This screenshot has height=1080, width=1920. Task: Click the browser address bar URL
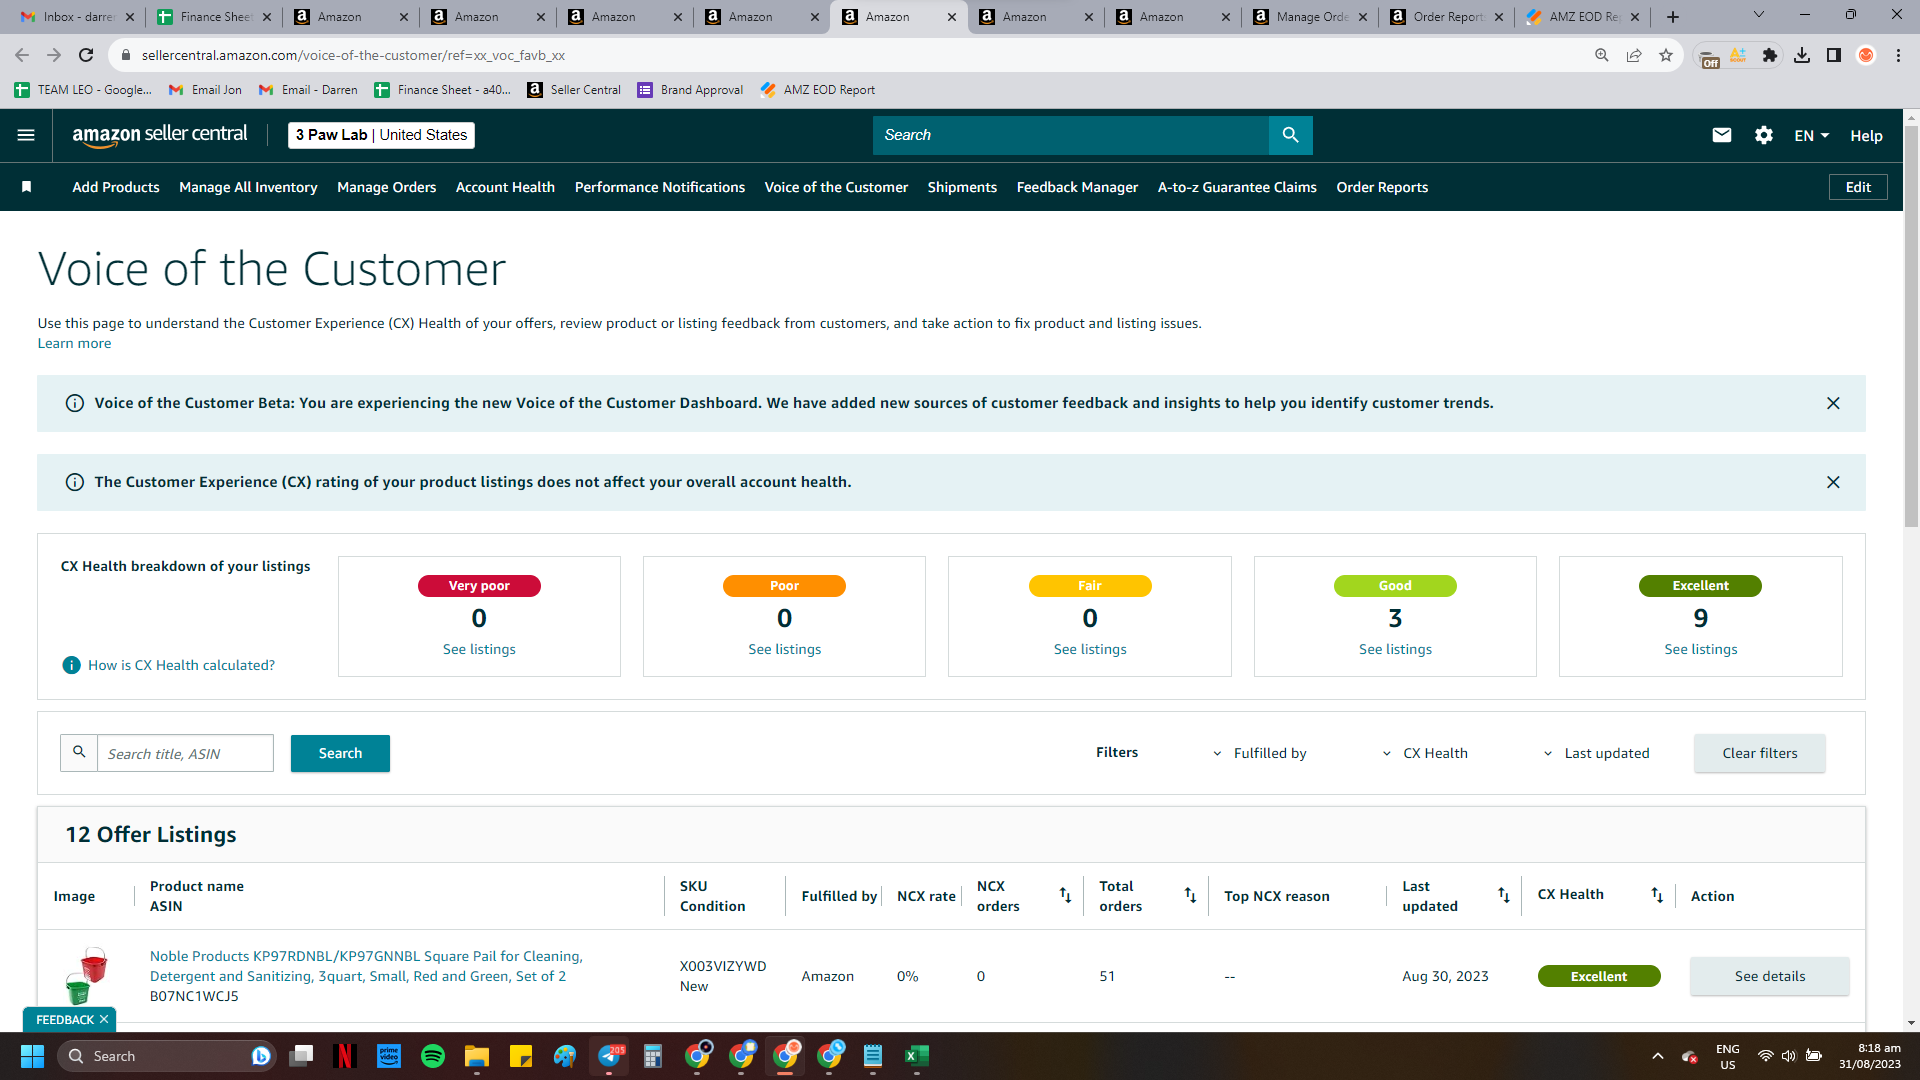pos(353,55)
